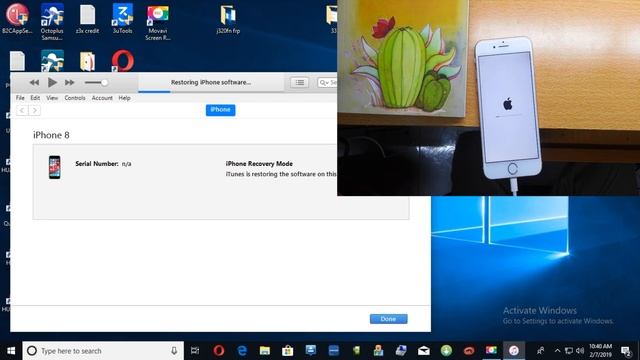Viewport: 640px width, 360px height.
Task: Click the Done button
Action: coord(388,319)
